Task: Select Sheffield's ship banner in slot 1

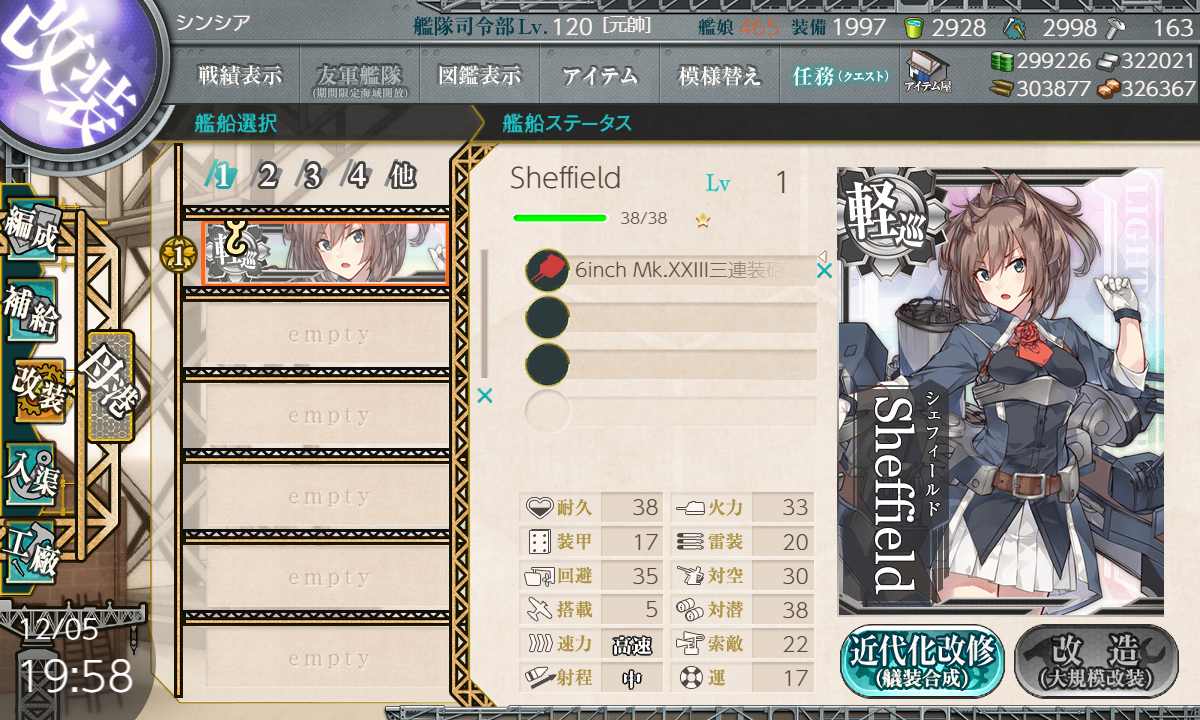Action: (325, 253)
